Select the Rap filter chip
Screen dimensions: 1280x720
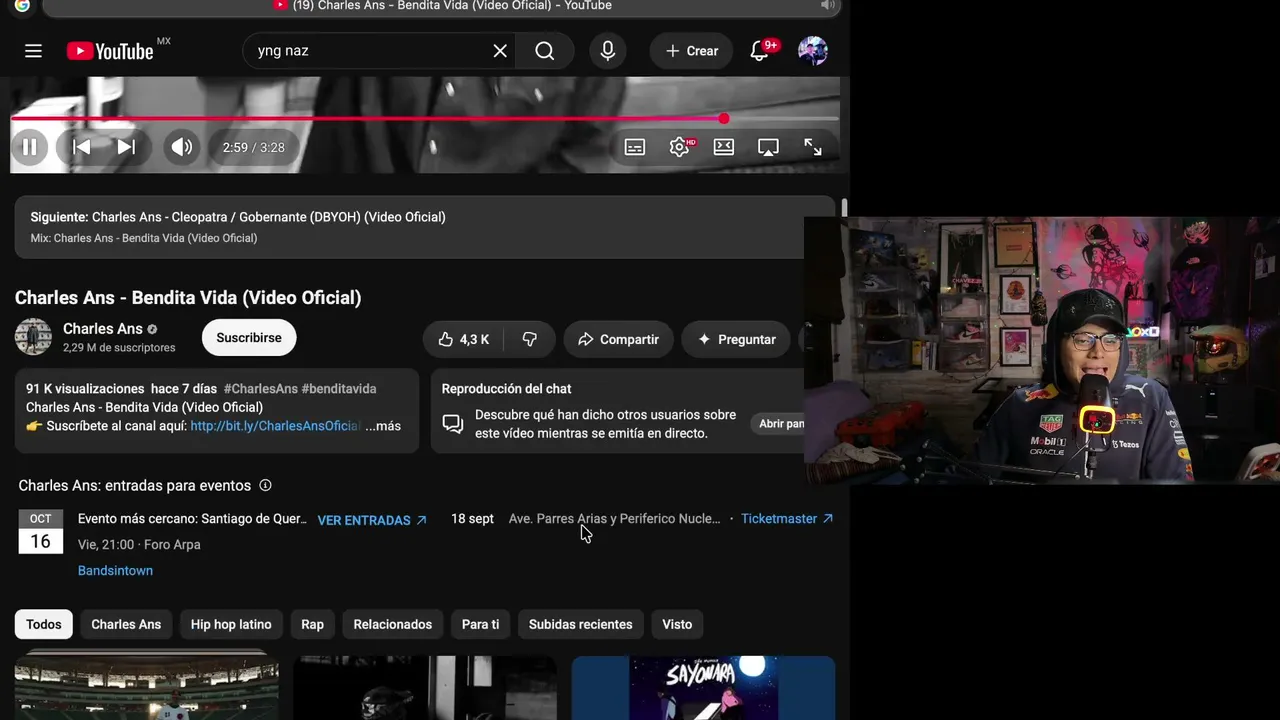[313, 624]
